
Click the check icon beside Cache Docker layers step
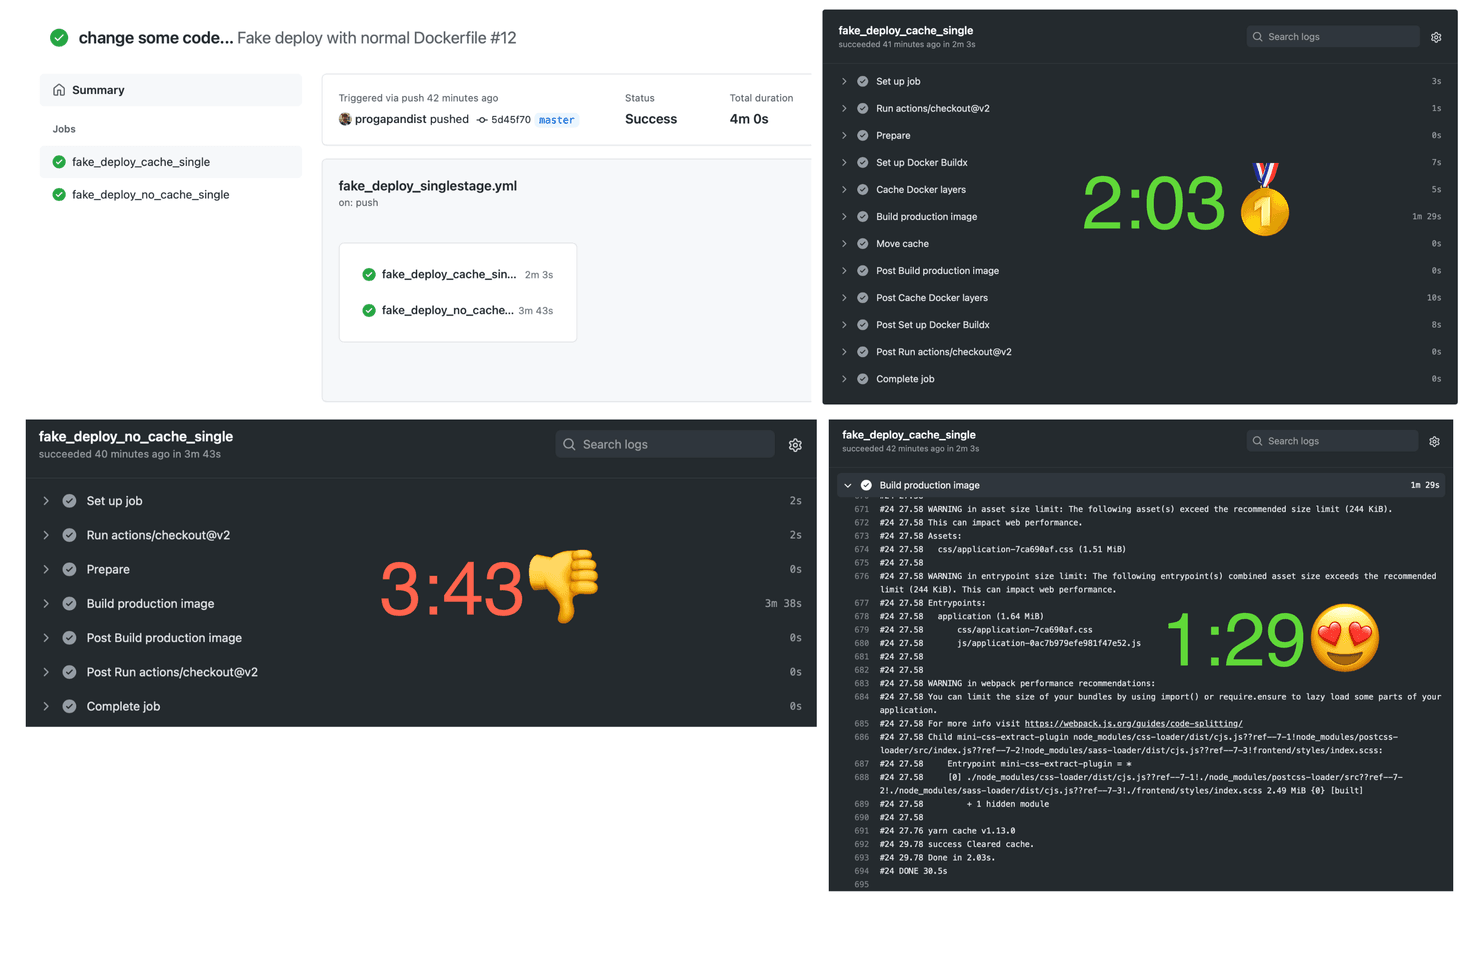(x=862, y=189)
